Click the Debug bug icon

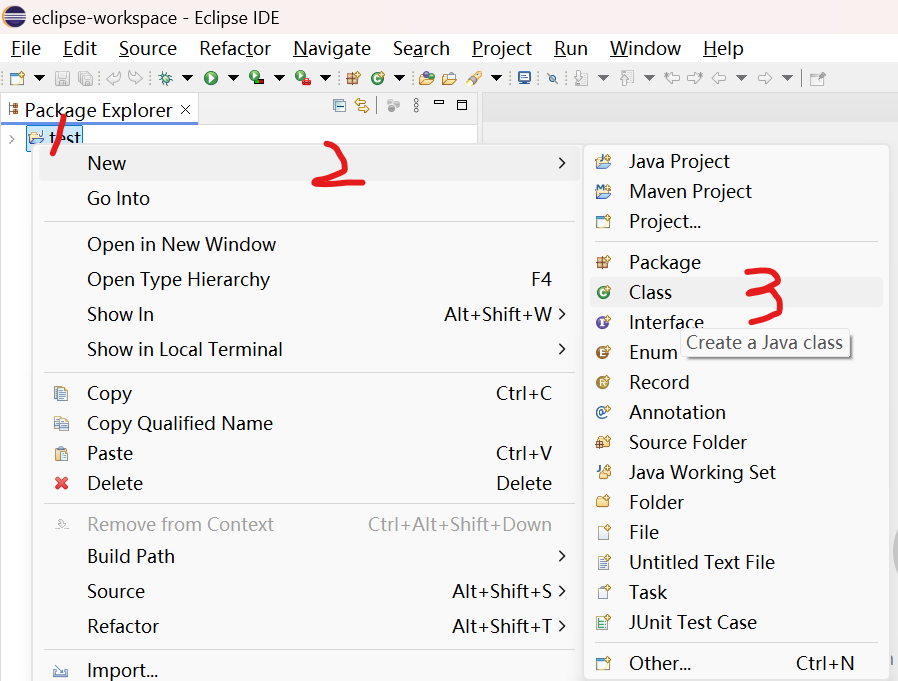click(x=166, y=78)
